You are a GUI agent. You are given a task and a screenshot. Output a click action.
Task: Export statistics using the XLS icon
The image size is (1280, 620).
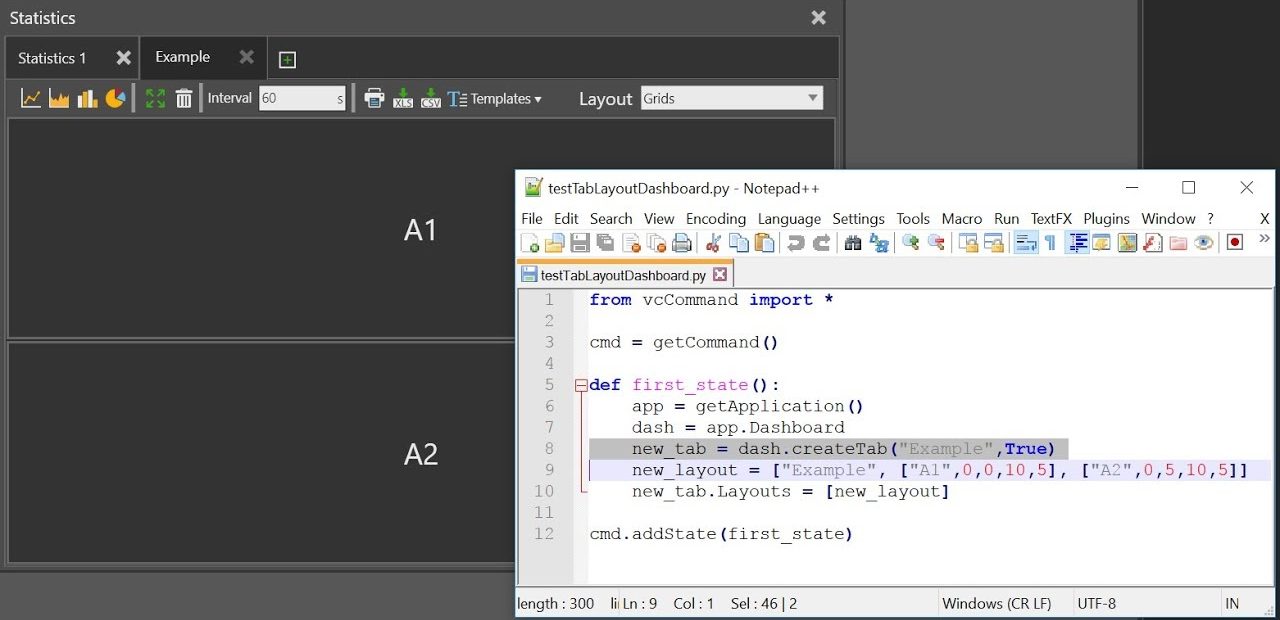pyautogui.click(x=401, y=97)
